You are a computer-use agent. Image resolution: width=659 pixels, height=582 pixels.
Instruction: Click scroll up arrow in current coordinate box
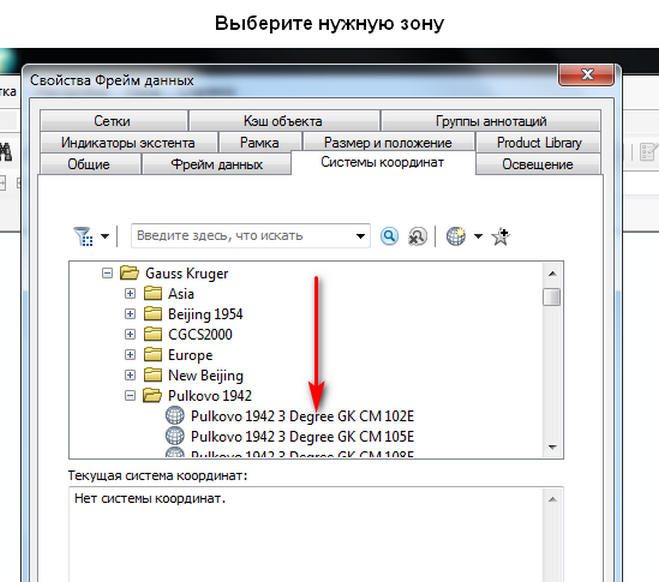tap(552, 499)
